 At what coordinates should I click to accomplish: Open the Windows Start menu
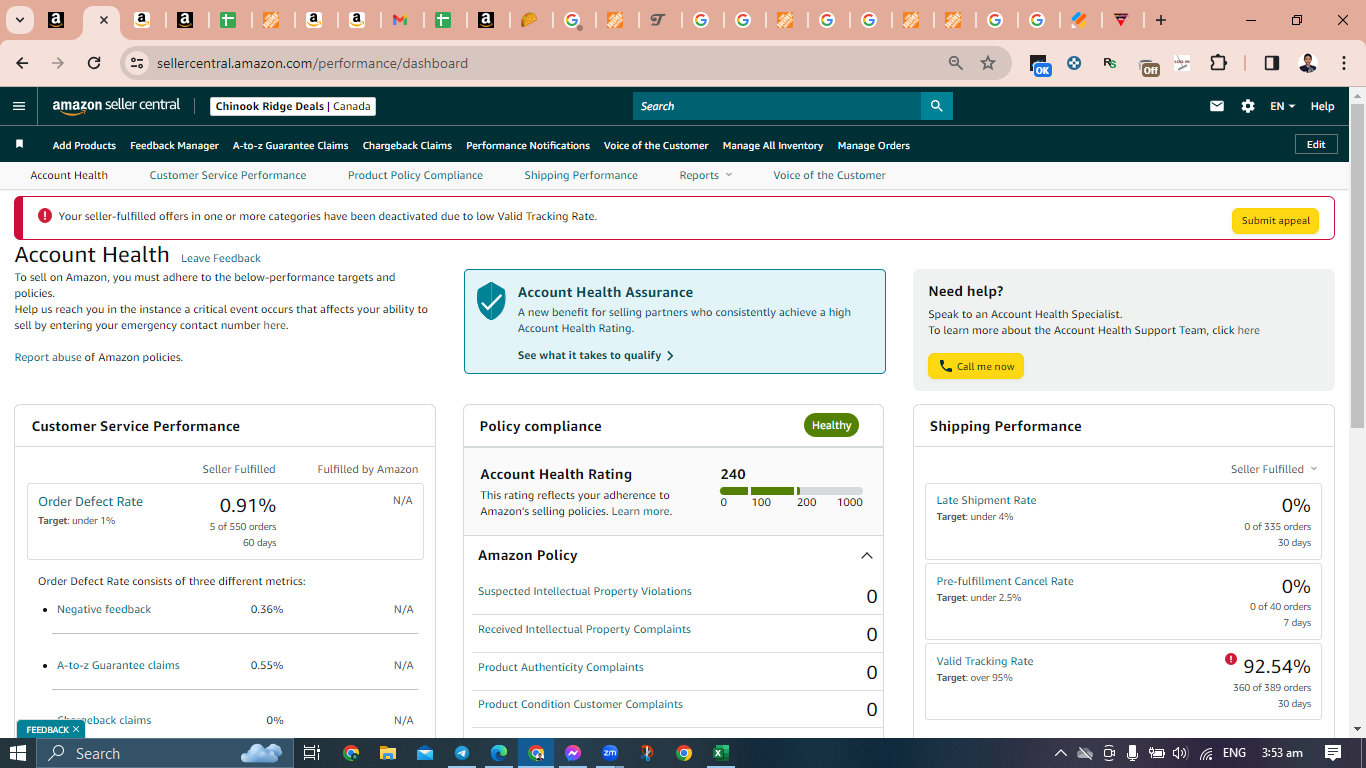coord(17,753)
